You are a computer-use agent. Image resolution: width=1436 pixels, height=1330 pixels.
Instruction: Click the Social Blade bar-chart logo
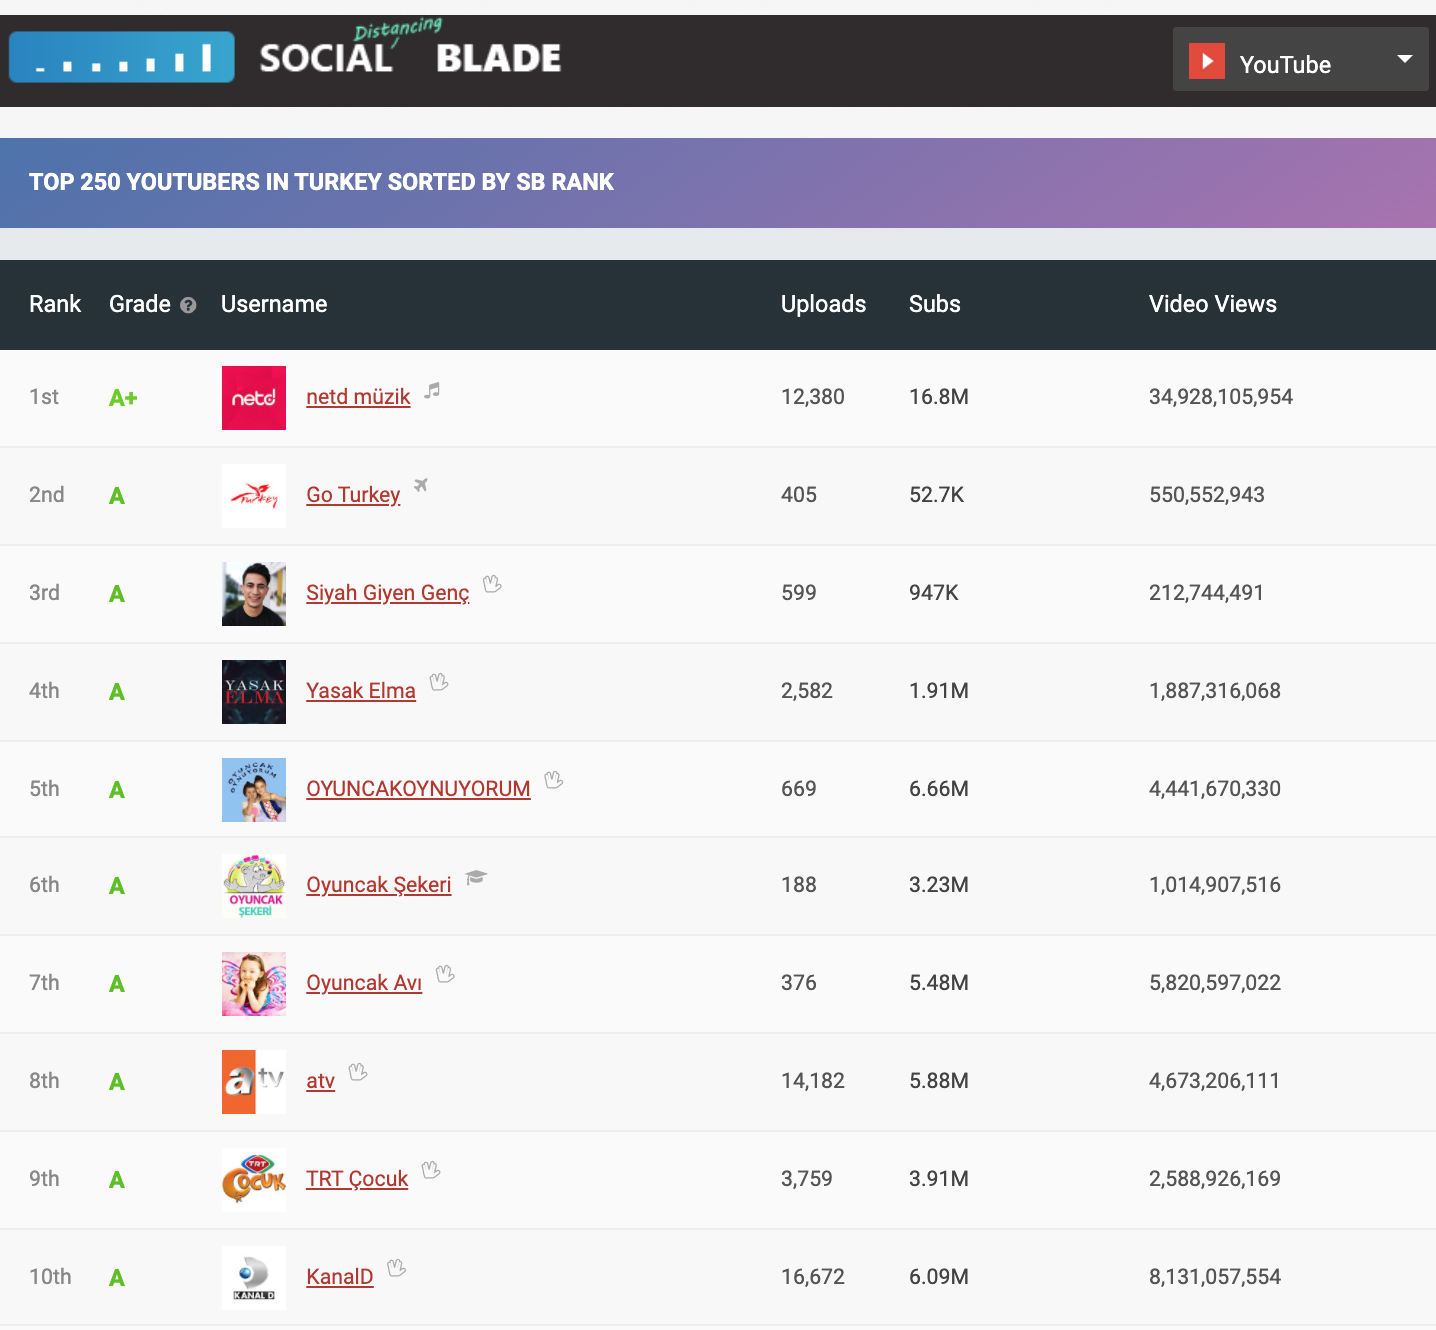(x=122, y=57)
